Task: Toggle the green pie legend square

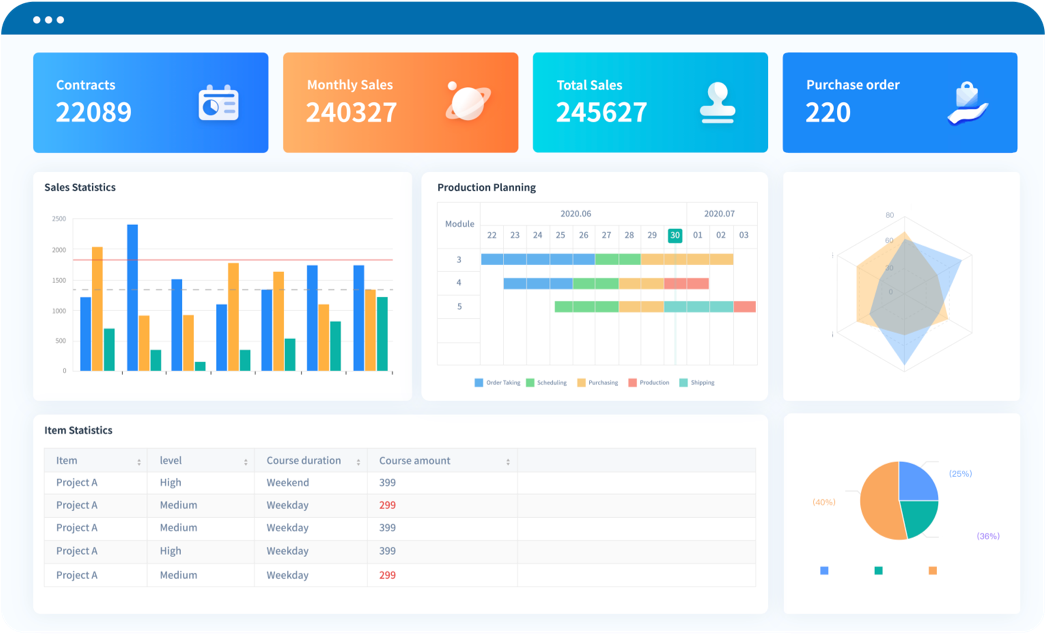Action: (877, 568)
